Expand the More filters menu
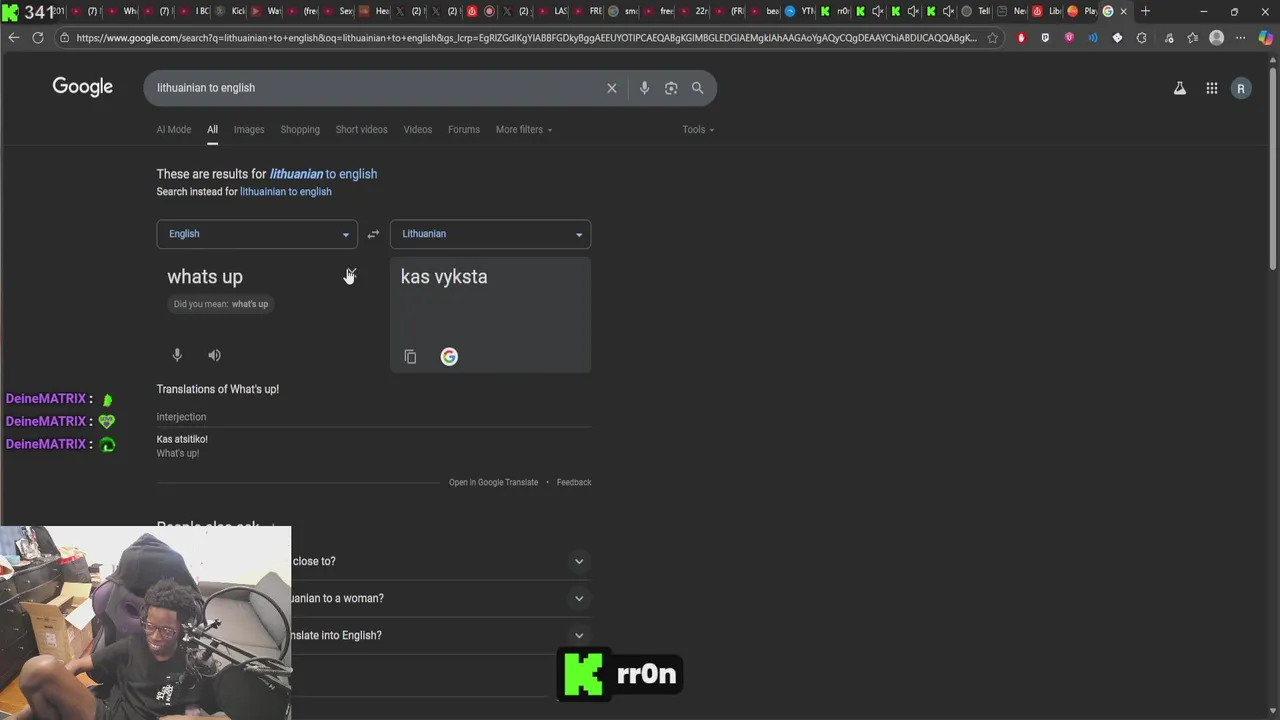Screen dimensions: 1280x720 point(523,130)
